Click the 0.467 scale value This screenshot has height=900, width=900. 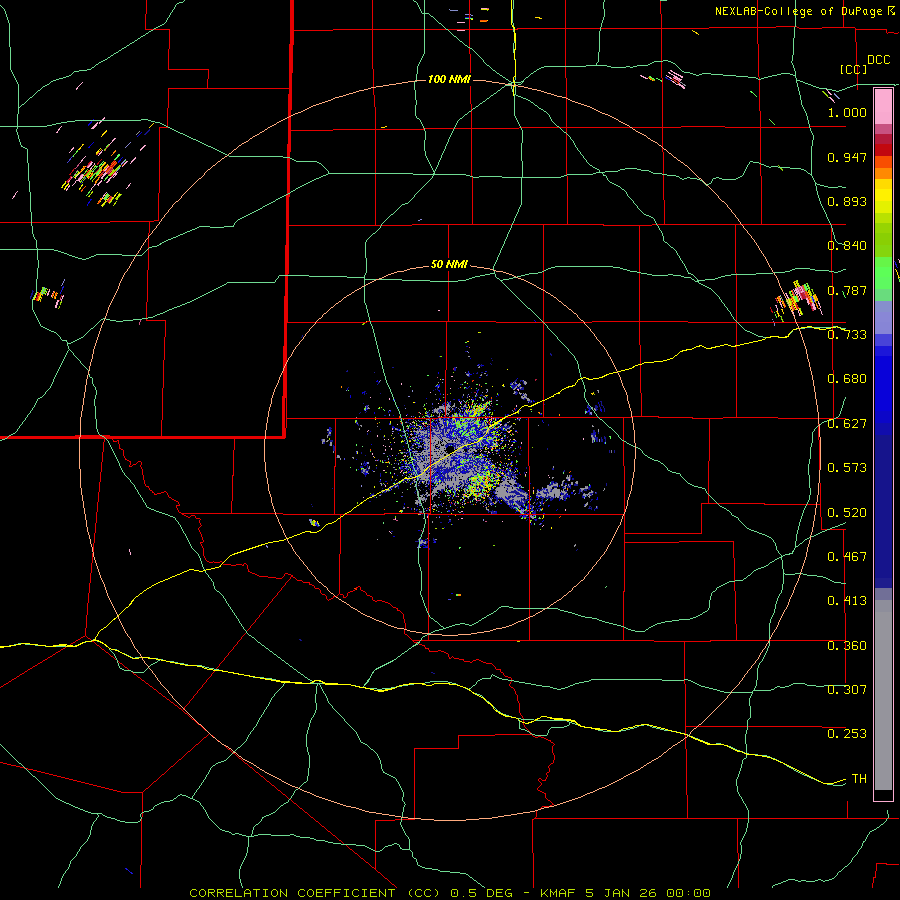847,557
